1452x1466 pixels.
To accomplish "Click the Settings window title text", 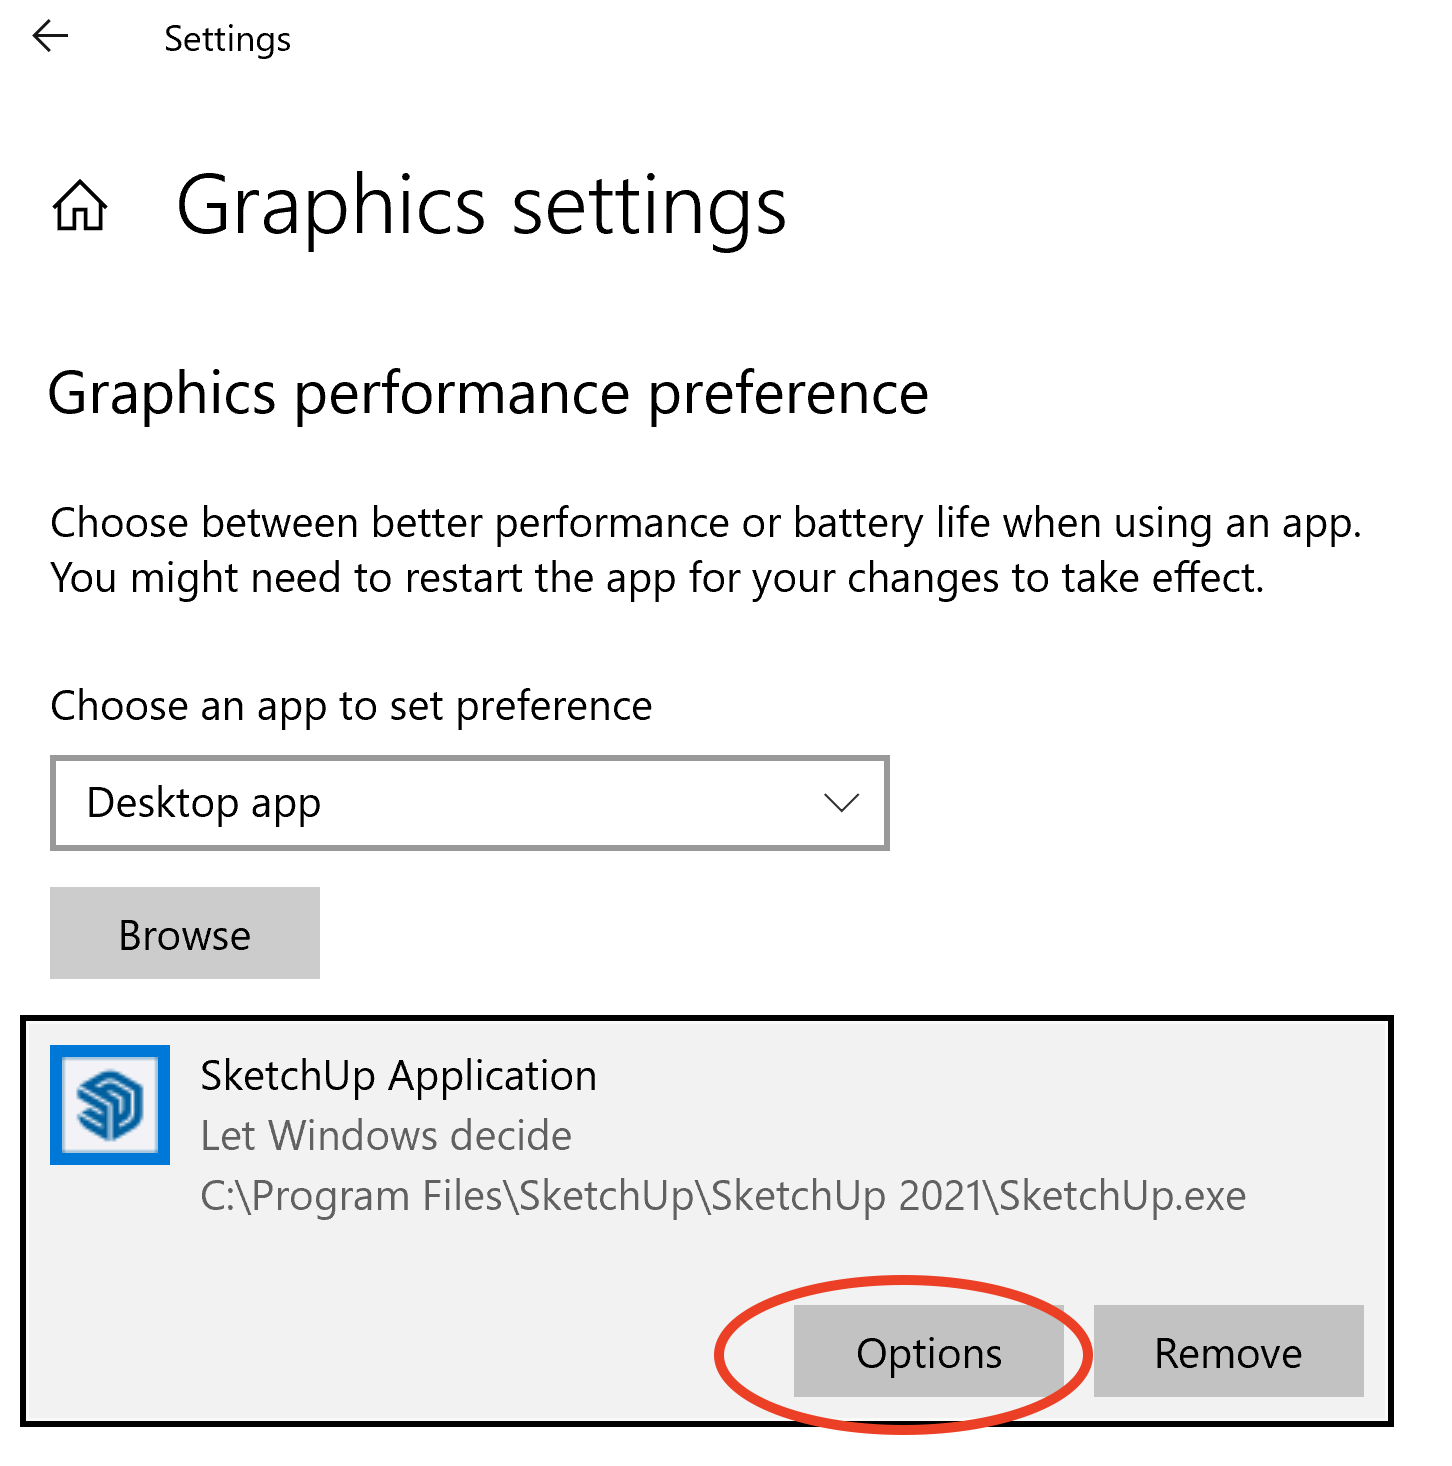I will point(227,39).
